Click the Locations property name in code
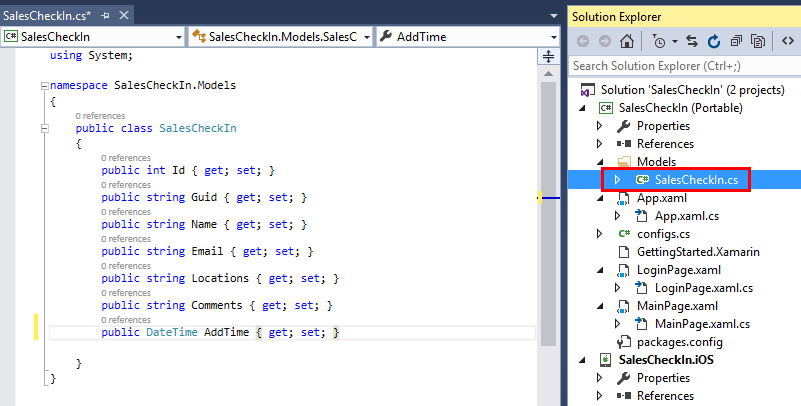 coord(220,278)
